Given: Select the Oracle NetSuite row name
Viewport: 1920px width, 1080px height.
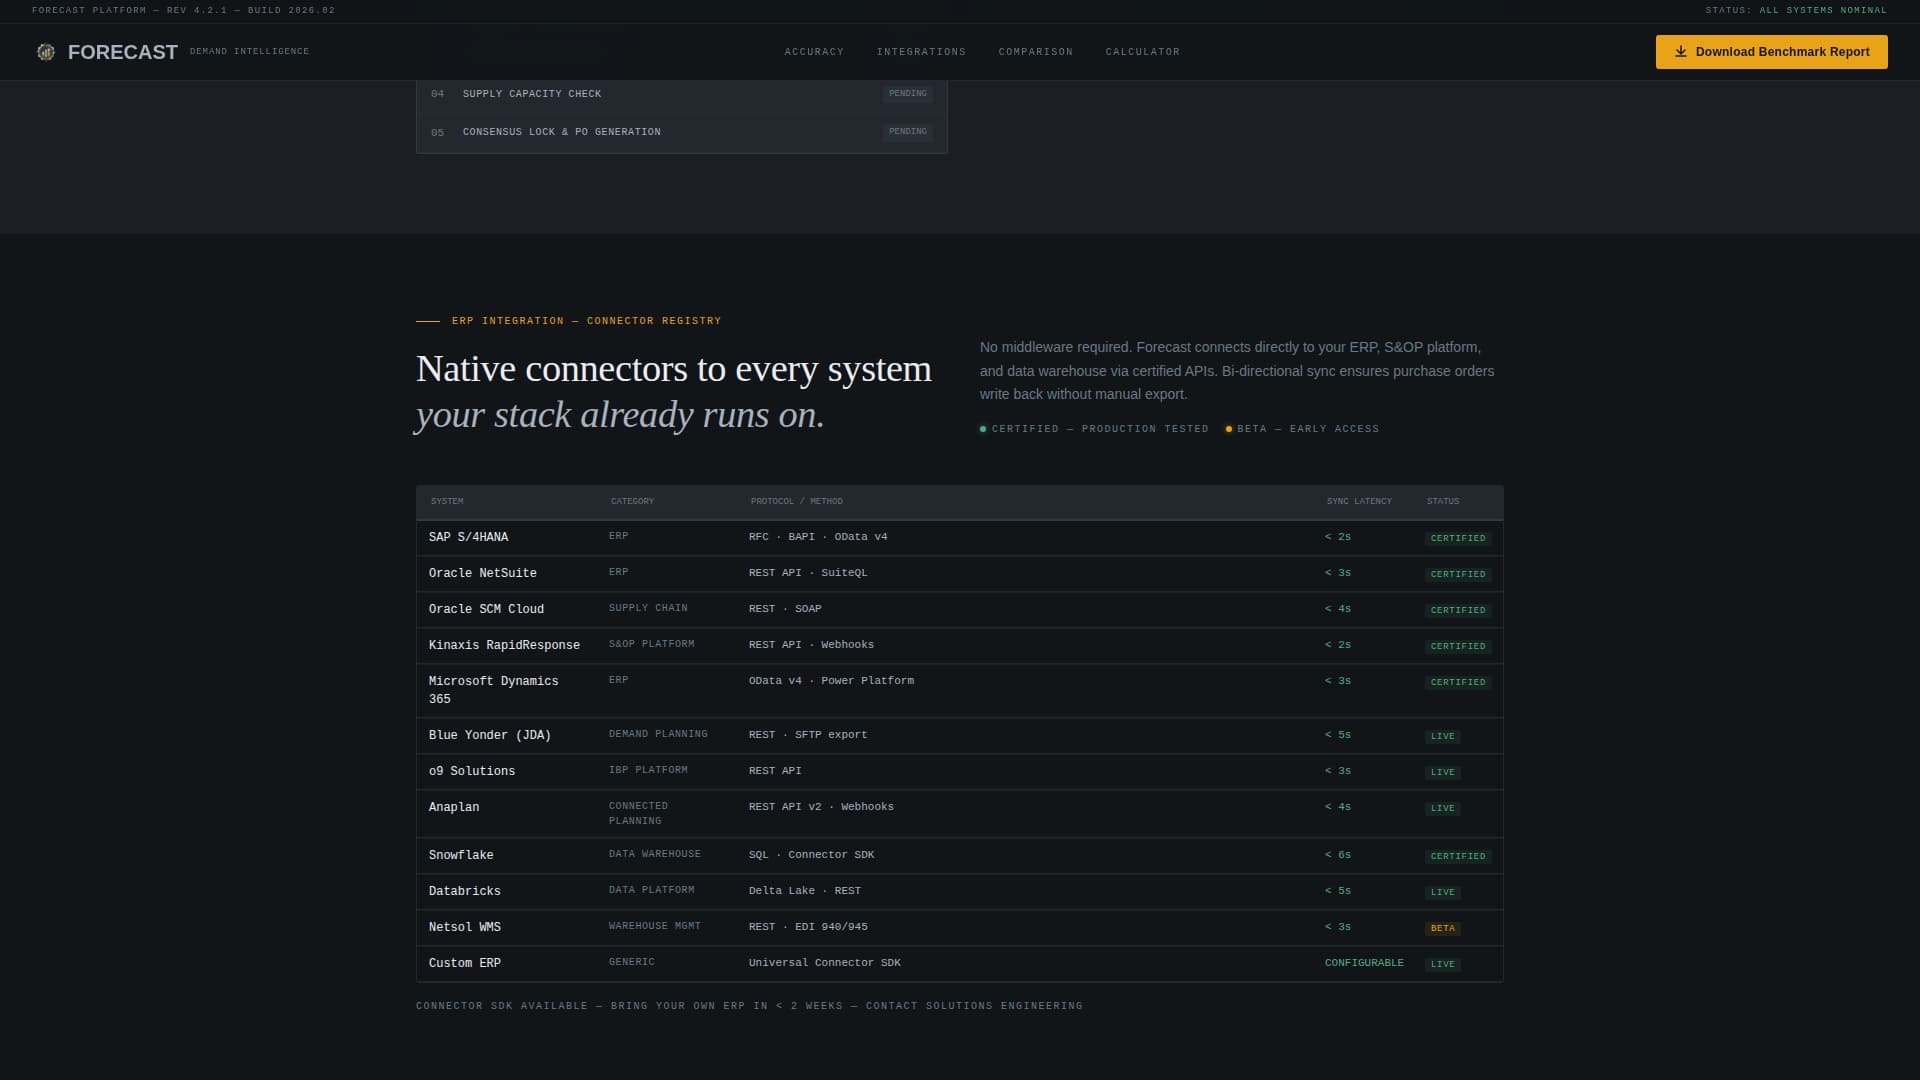Looking at the screenshot, I should [x=482, y=573].
